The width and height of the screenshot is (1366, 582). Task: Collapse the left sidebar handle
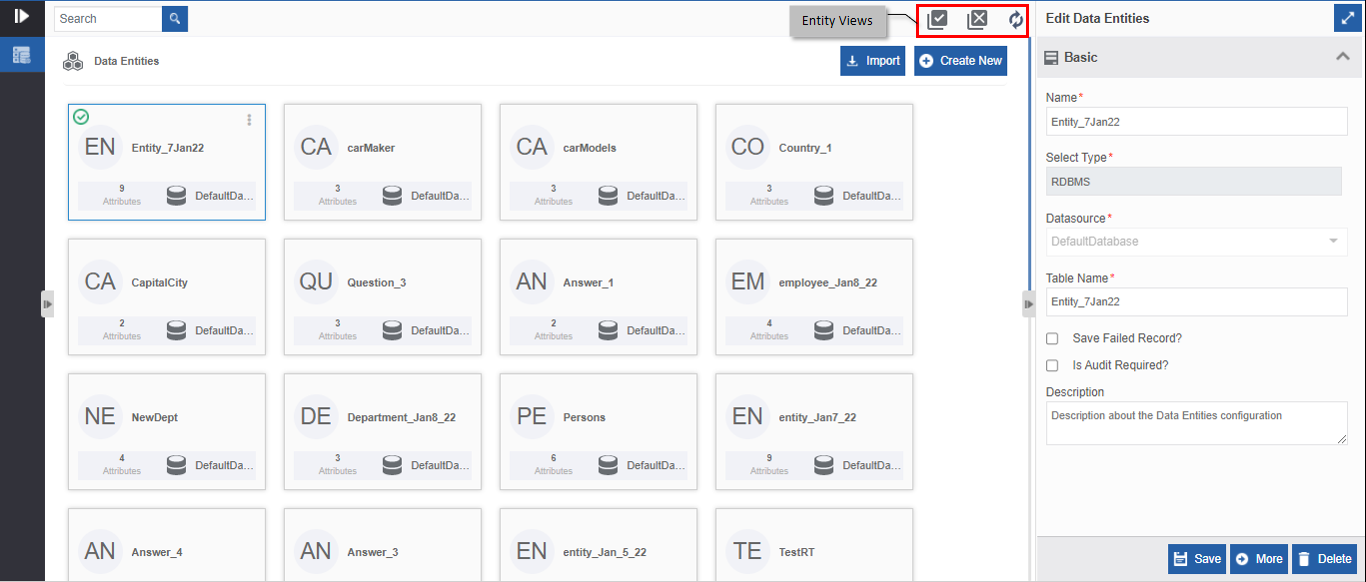[x=47, y=304]
